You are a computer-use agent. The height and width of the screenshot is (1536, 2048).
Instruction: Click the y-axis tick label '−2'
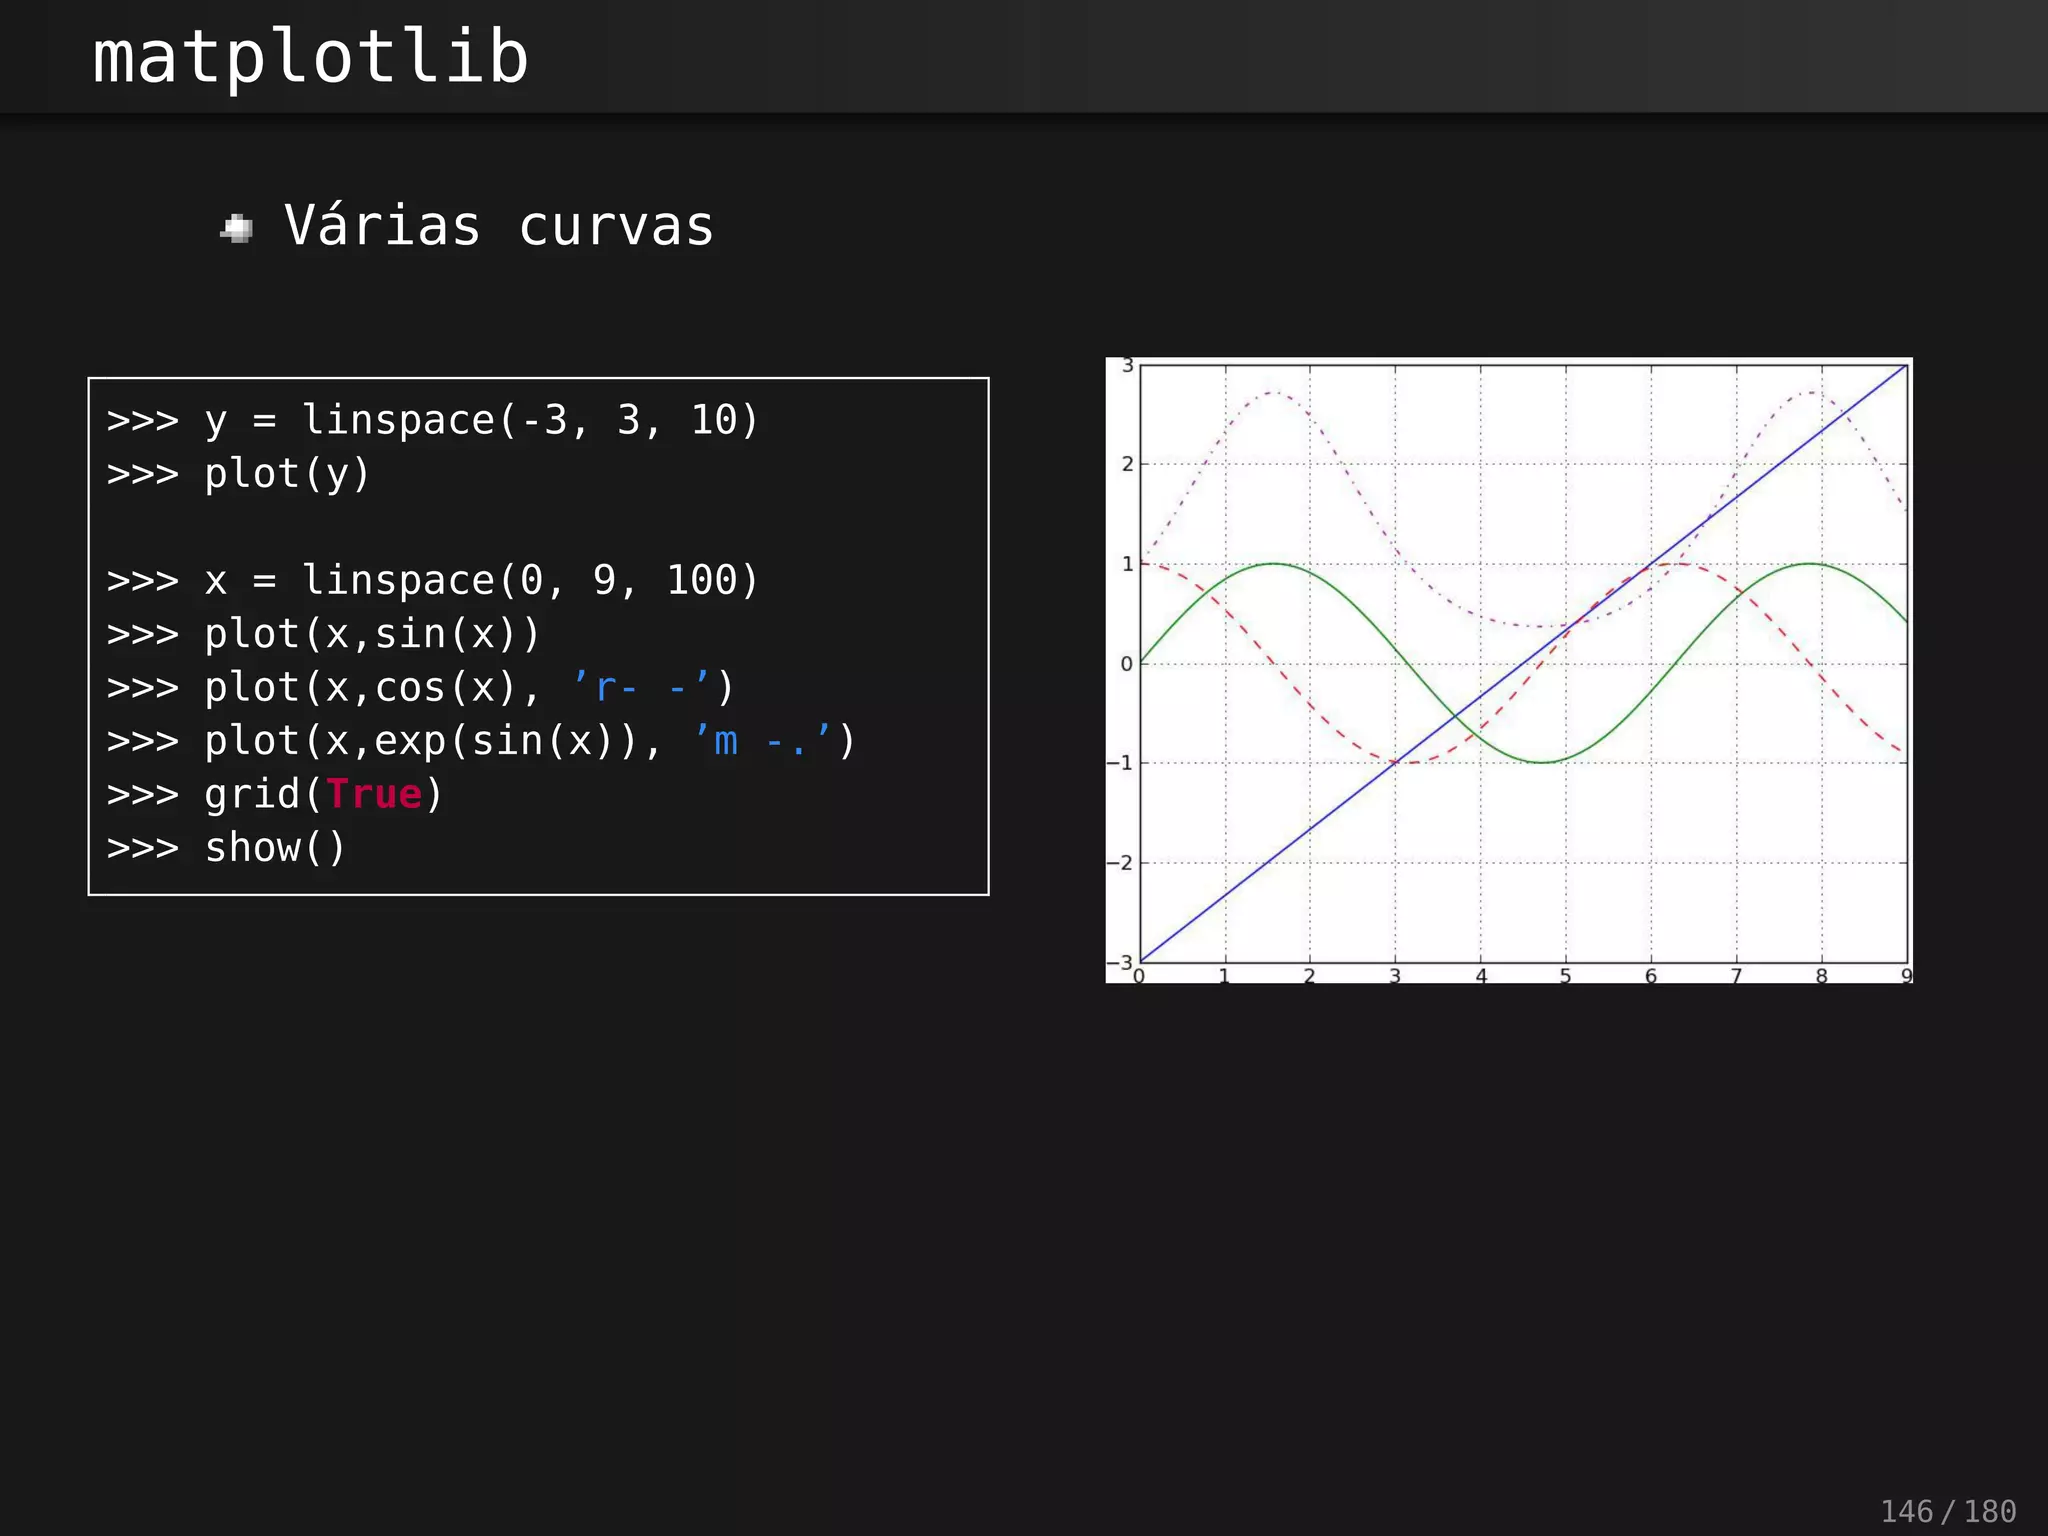pyautogui.click(x=1121, y=863)
